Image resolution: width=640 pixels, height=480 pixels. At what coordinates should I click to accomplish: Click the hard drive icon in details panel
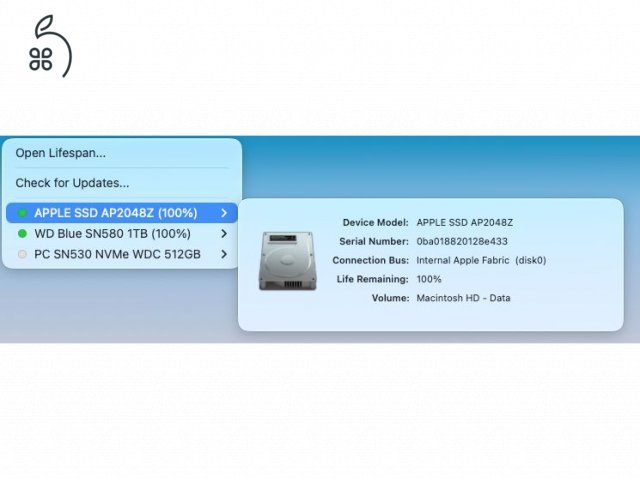pos(287,261)
